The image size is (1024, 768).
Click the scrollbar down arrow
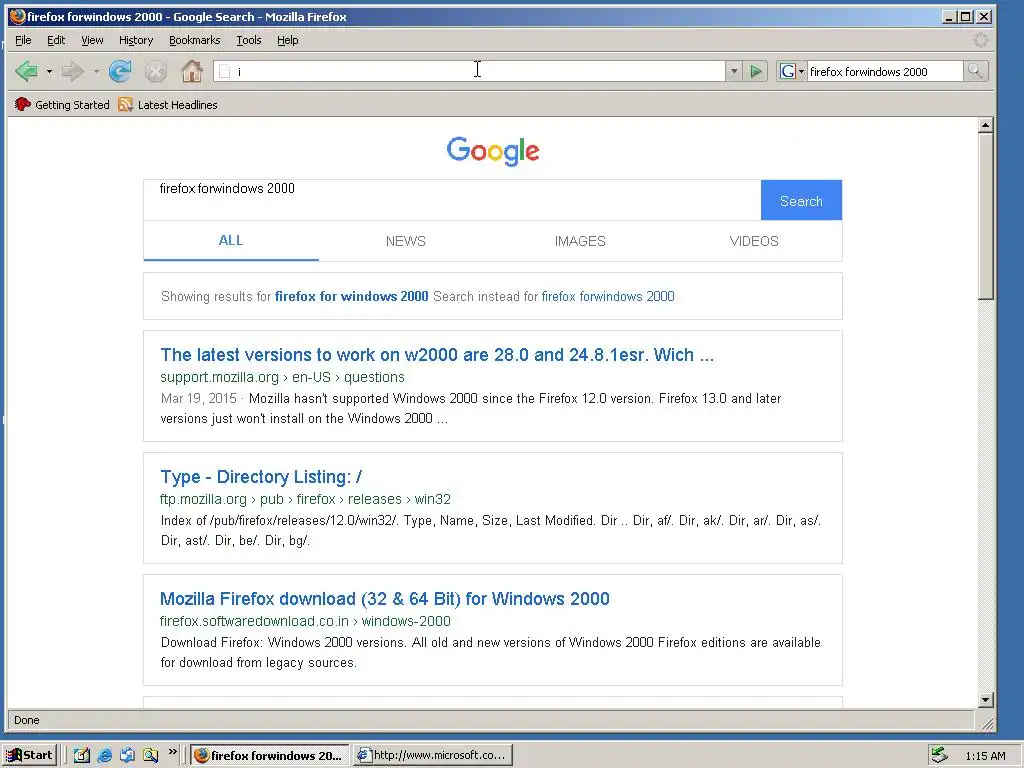point(986,700)
